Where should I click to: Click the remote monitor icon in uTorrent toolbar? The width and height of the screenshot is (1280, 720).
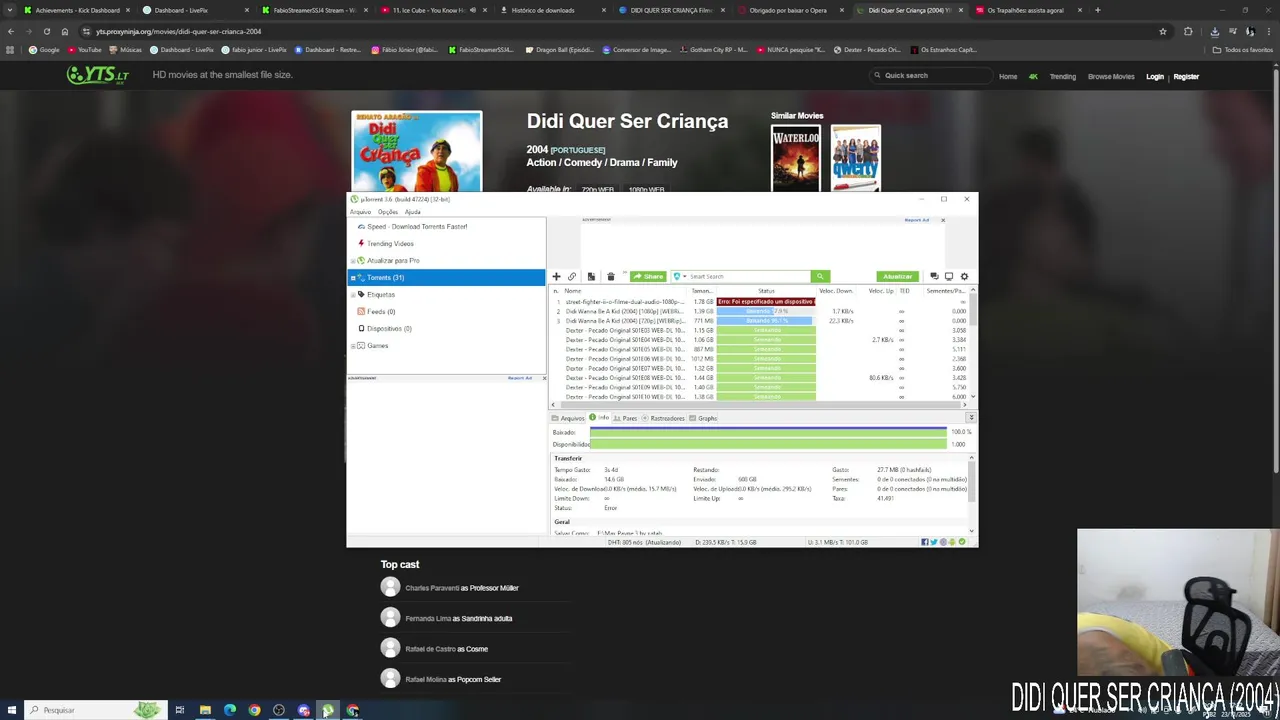949,276
